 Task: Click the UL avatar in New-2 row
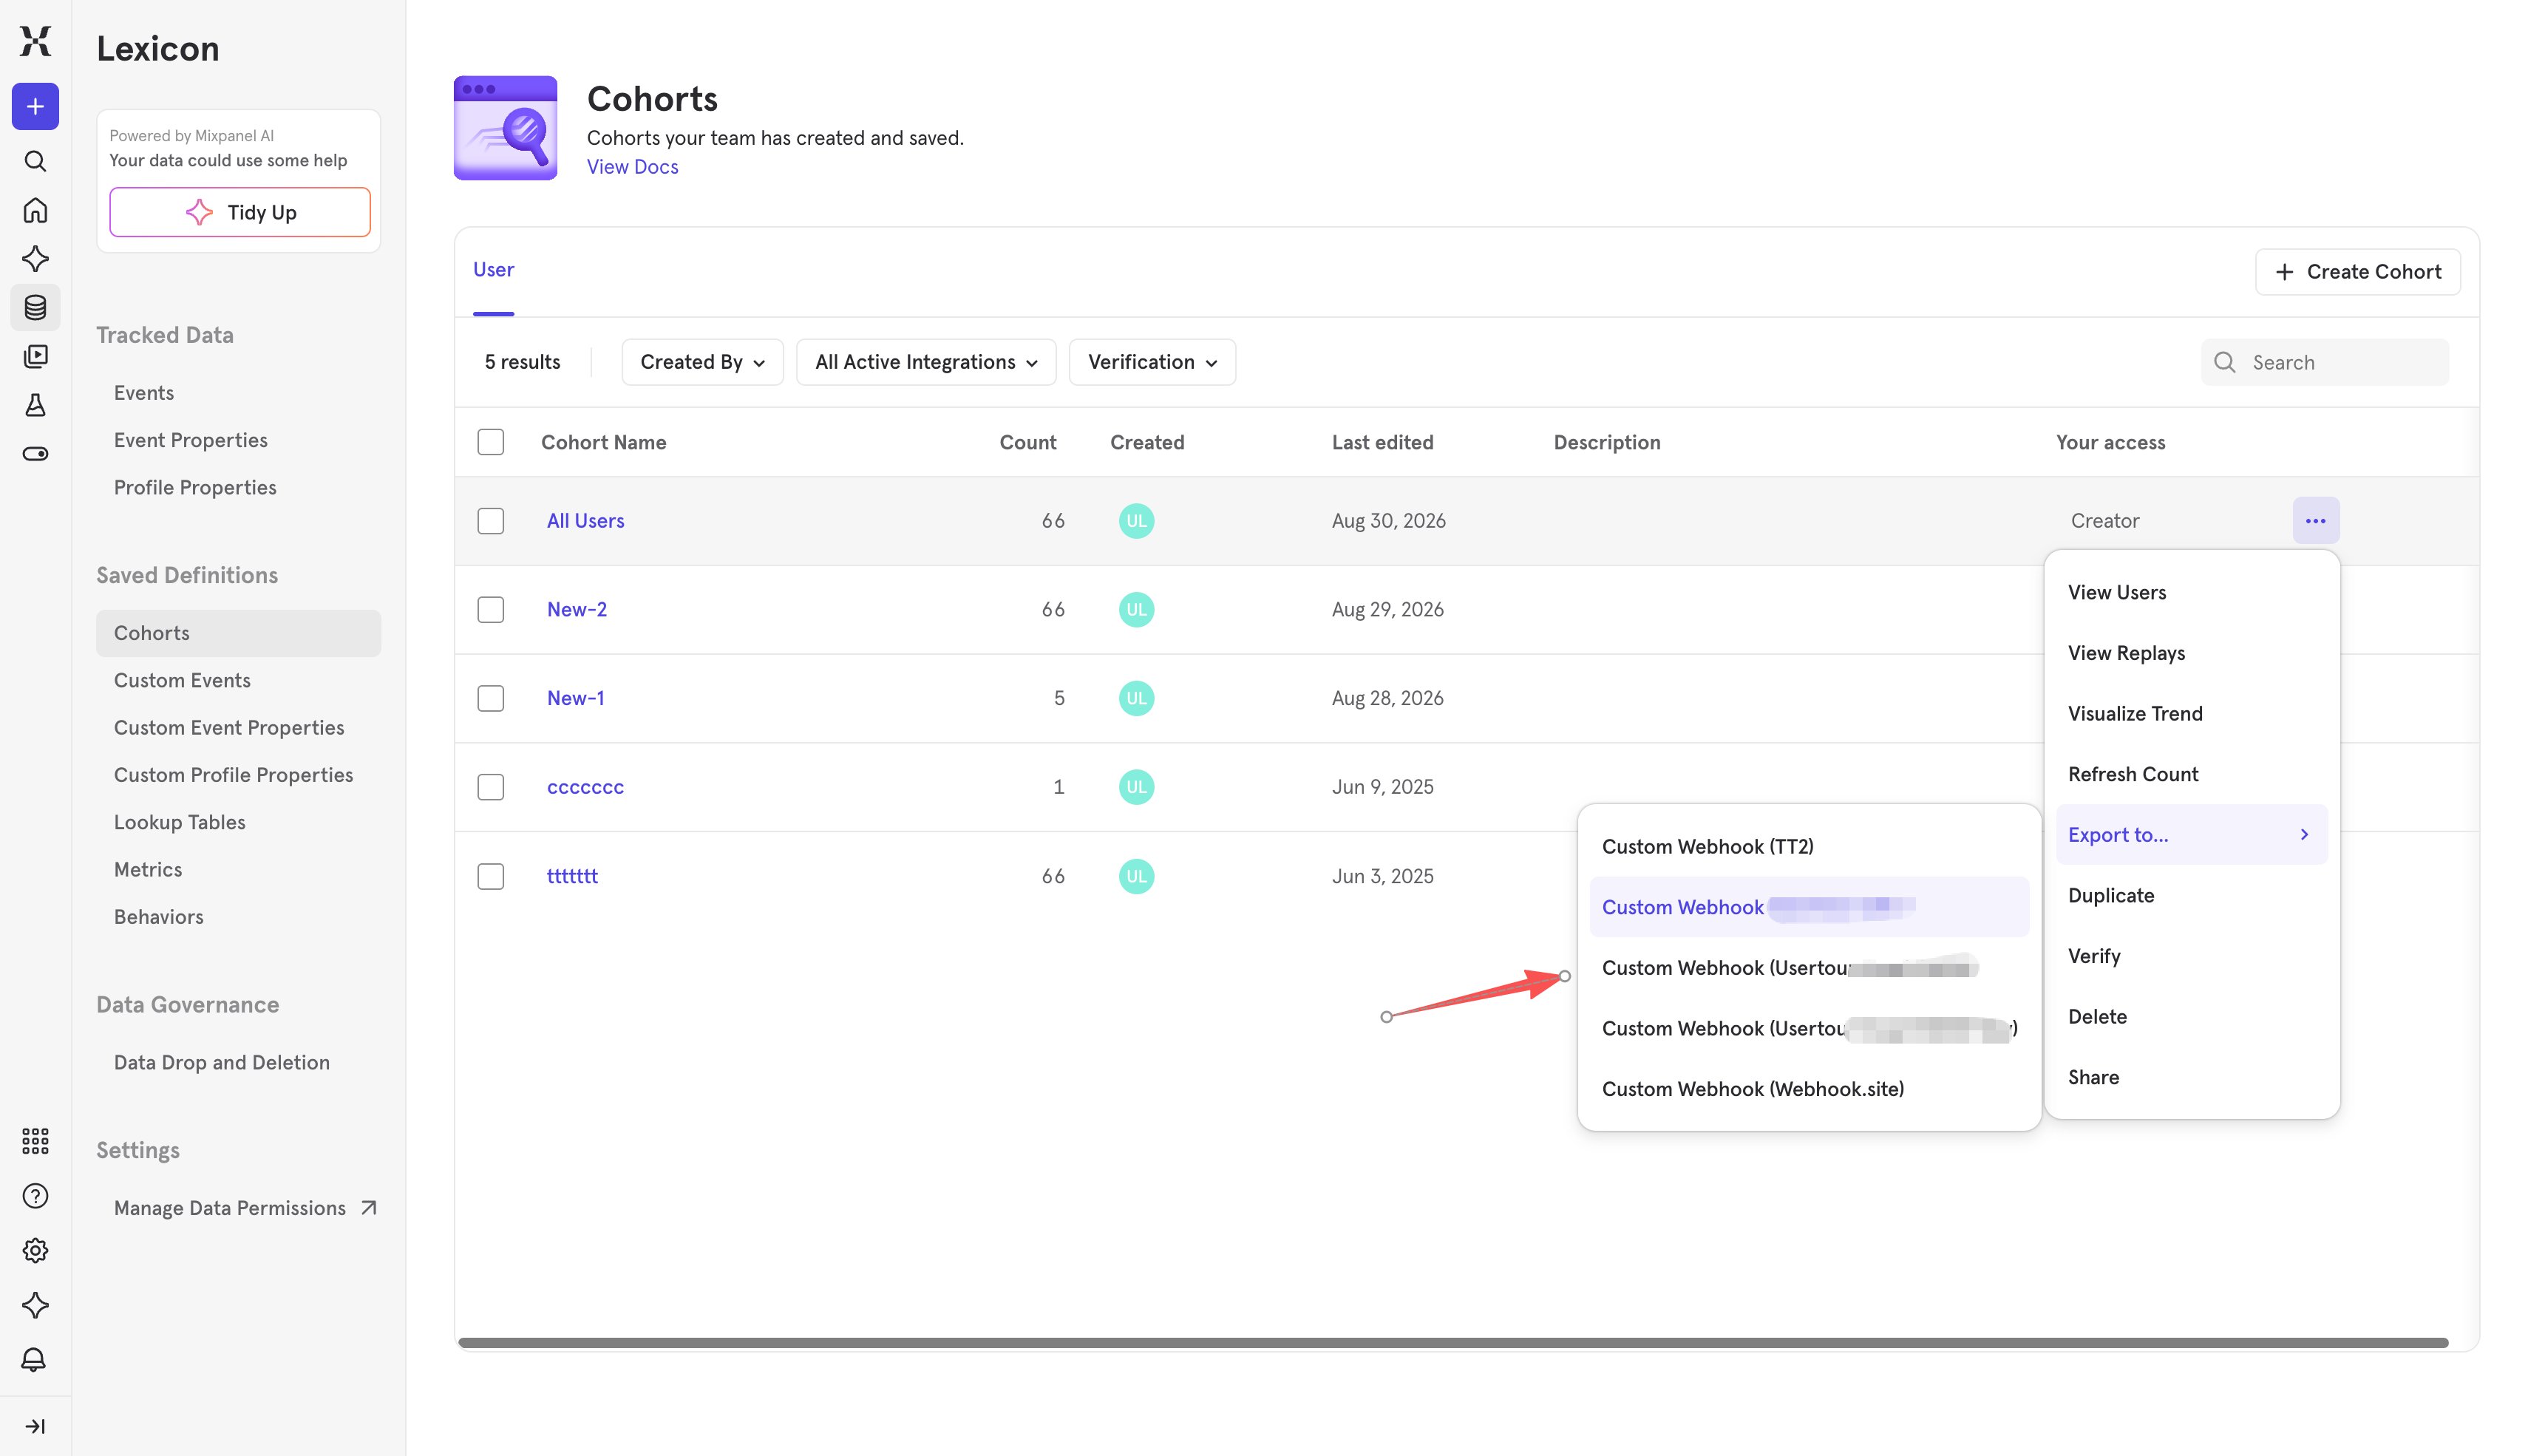point(1136,610)
